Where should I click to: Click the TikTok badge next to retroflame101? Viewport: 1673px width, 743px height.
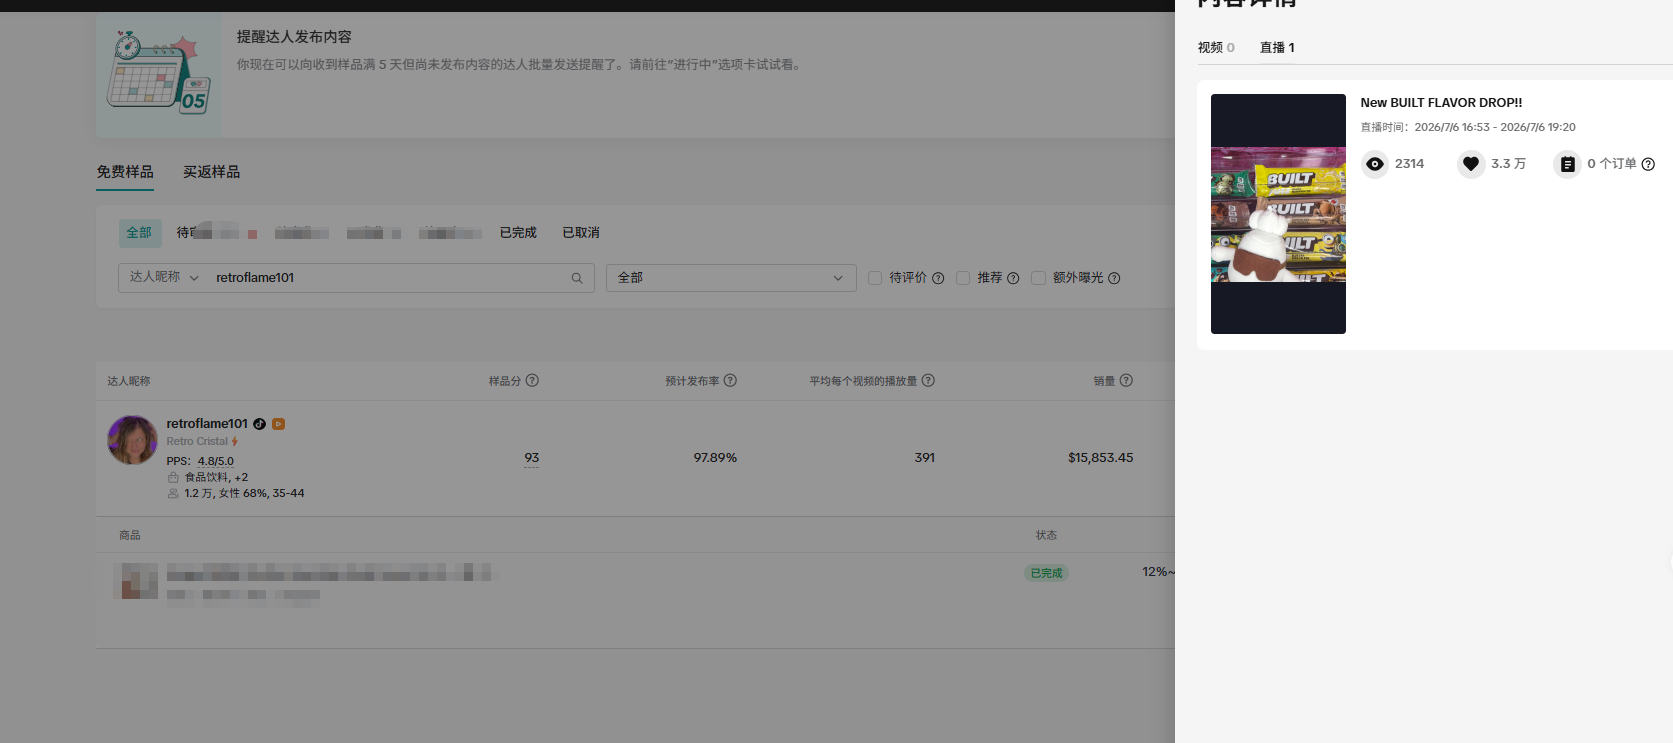(259, 424)
